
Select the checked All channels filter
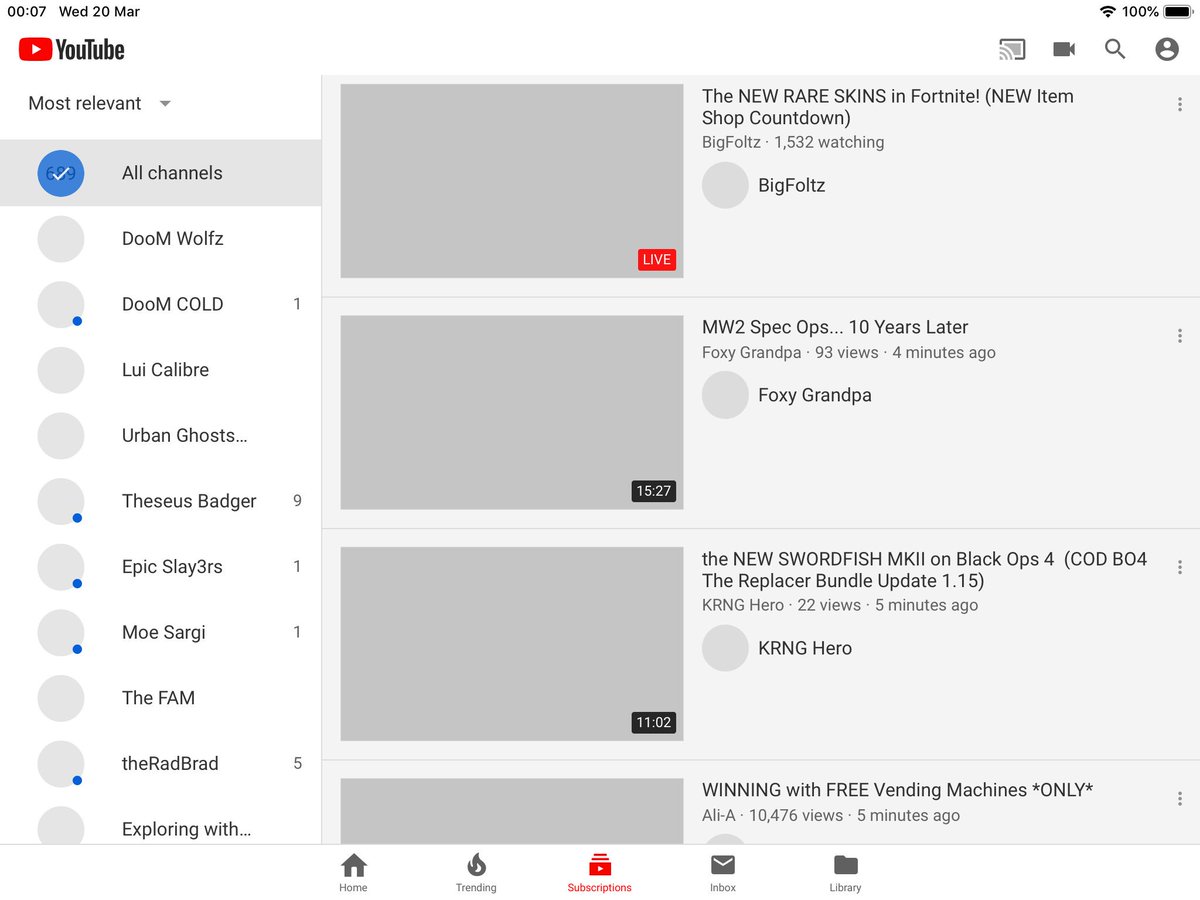click(x=160, y=173)
